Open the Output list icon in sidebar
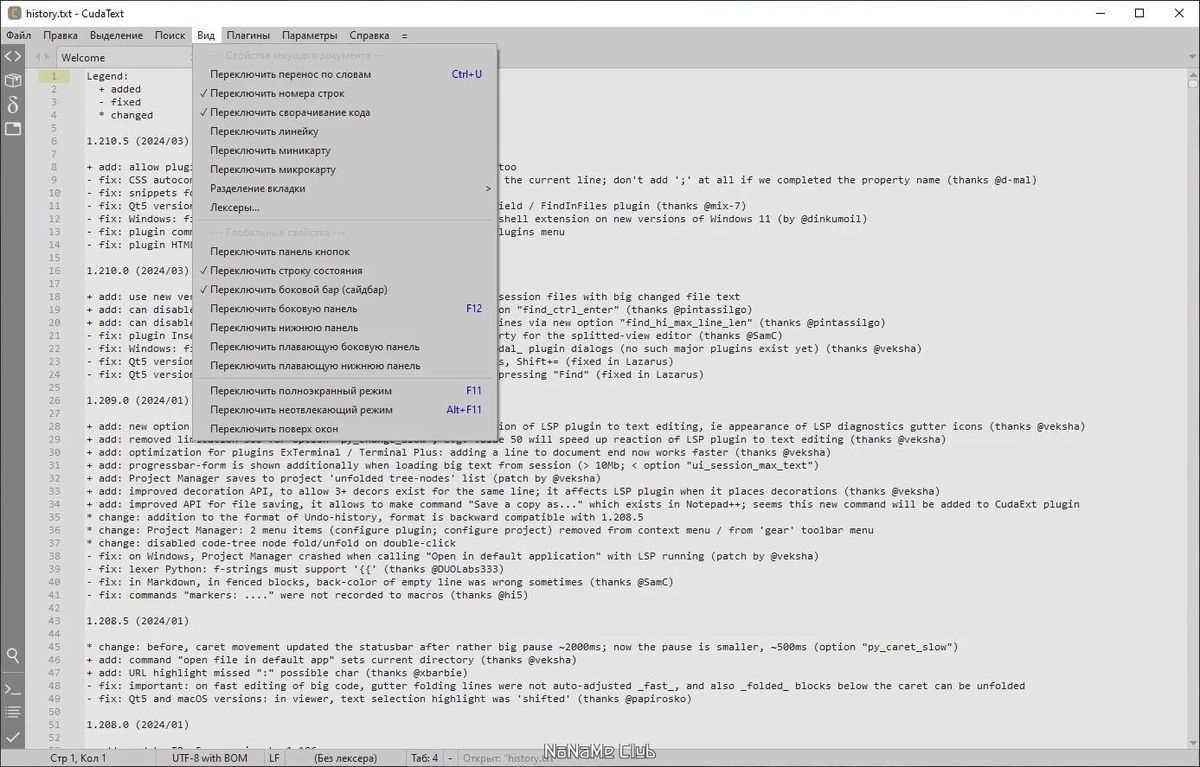Screen dimensions: 1200x767 tap(13, 712)
